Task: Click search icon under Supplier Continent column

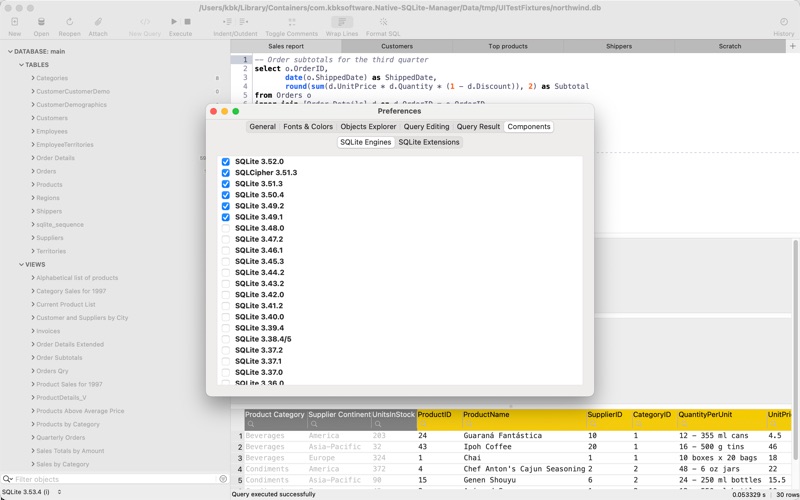Action: pos(314,424)
